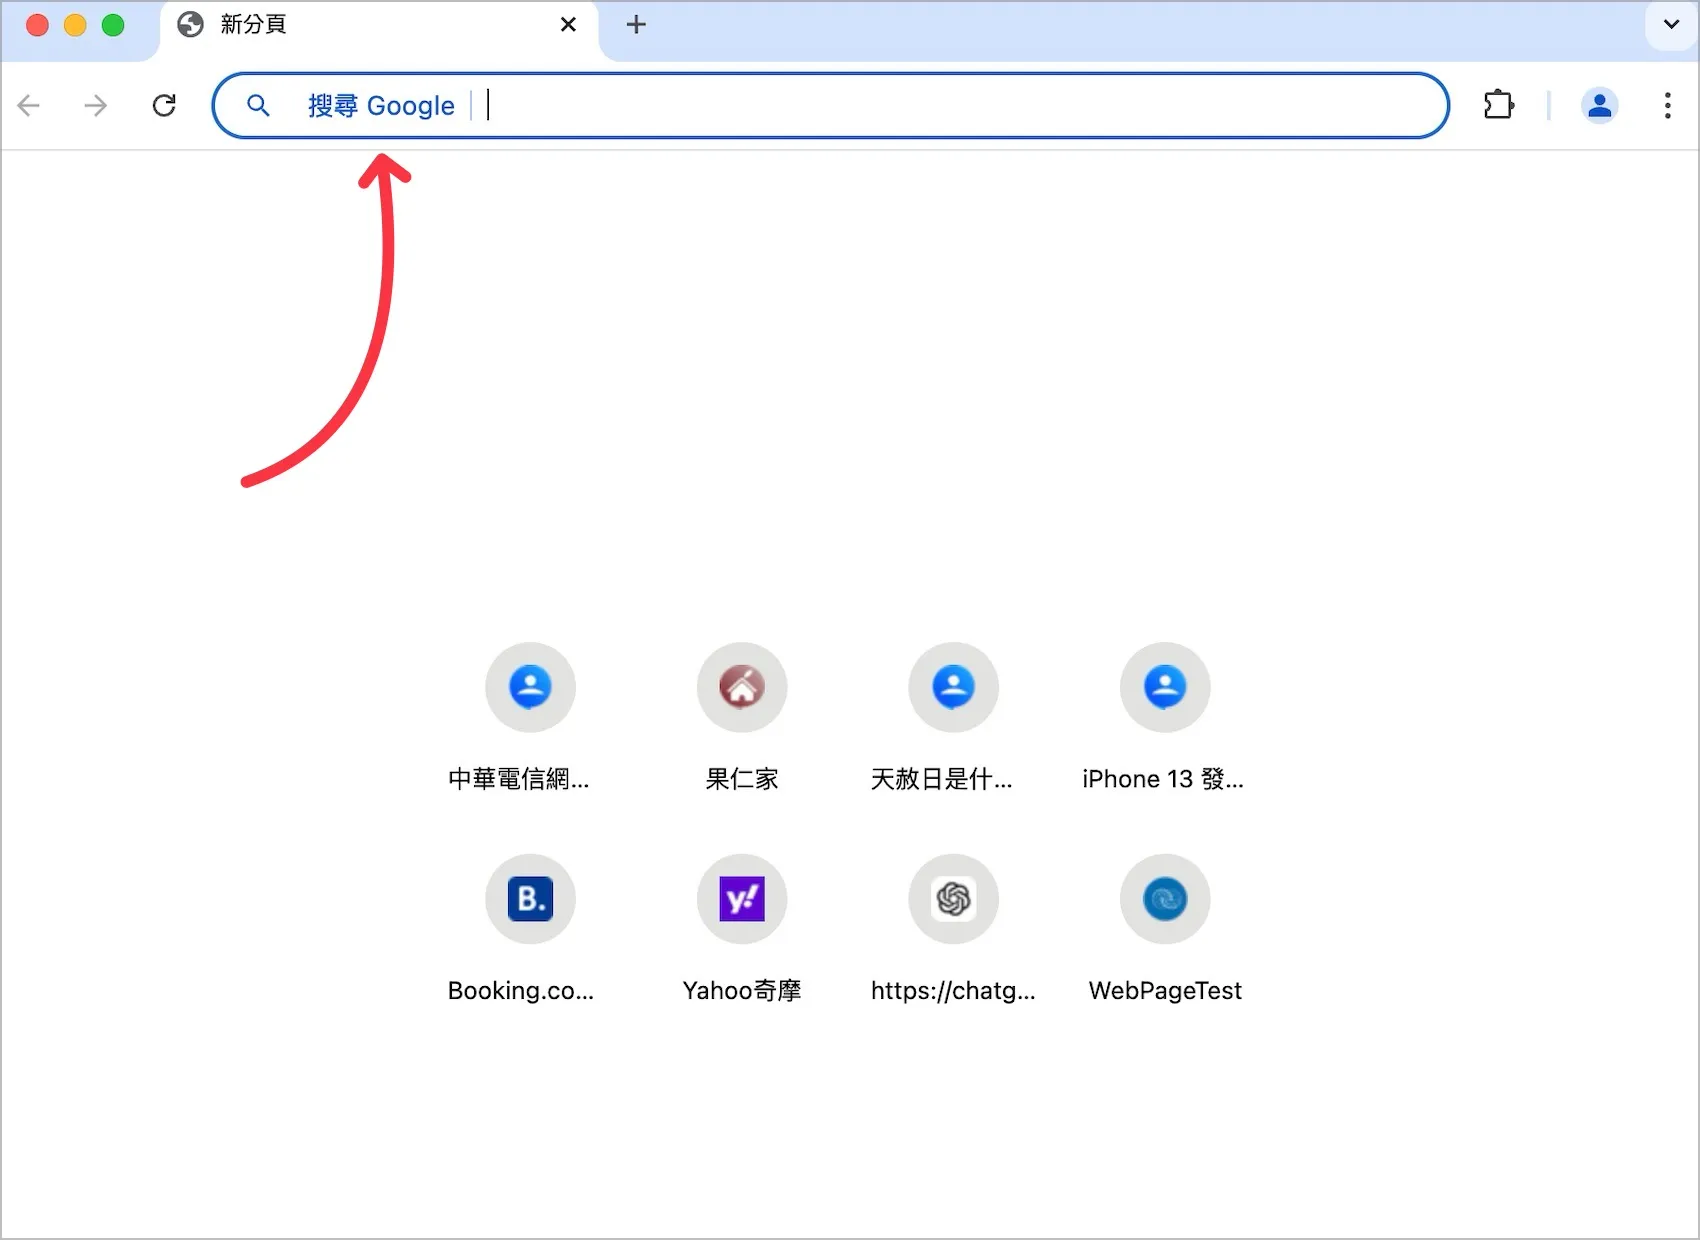Open the 果仁家 shortcut icon
Screen dimensions: 1700x1240
click(742, 687)
